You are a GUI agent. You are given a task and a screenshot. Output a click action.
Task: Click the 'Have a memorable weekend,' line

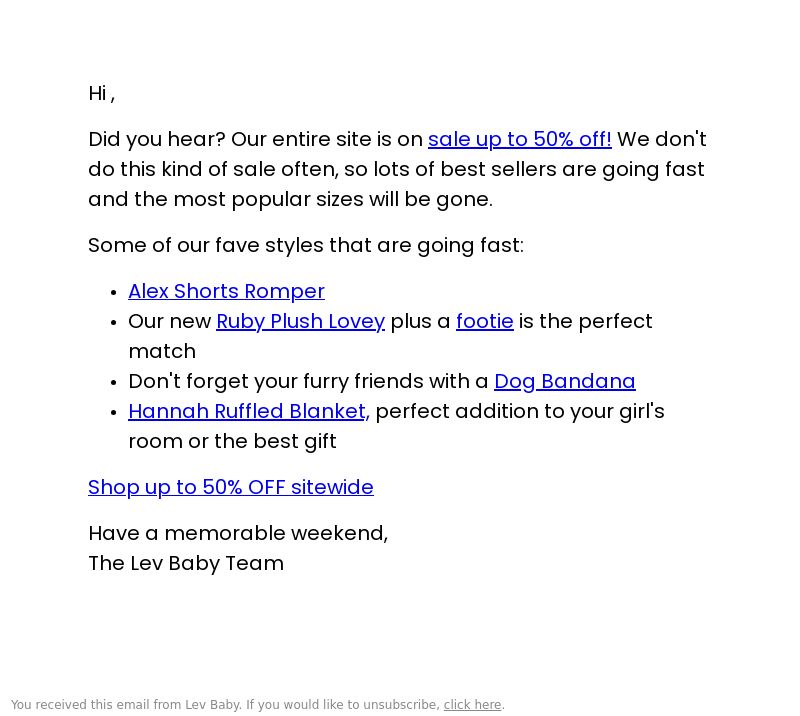238,533
